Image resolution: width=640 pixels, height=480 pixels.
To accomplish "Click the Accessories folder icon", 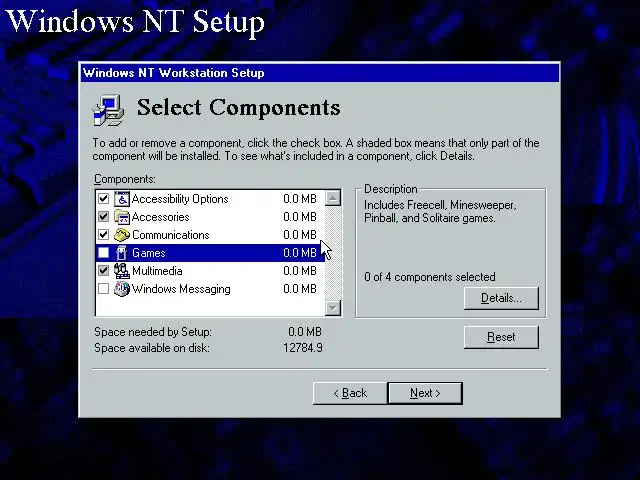I will [122, 217].
